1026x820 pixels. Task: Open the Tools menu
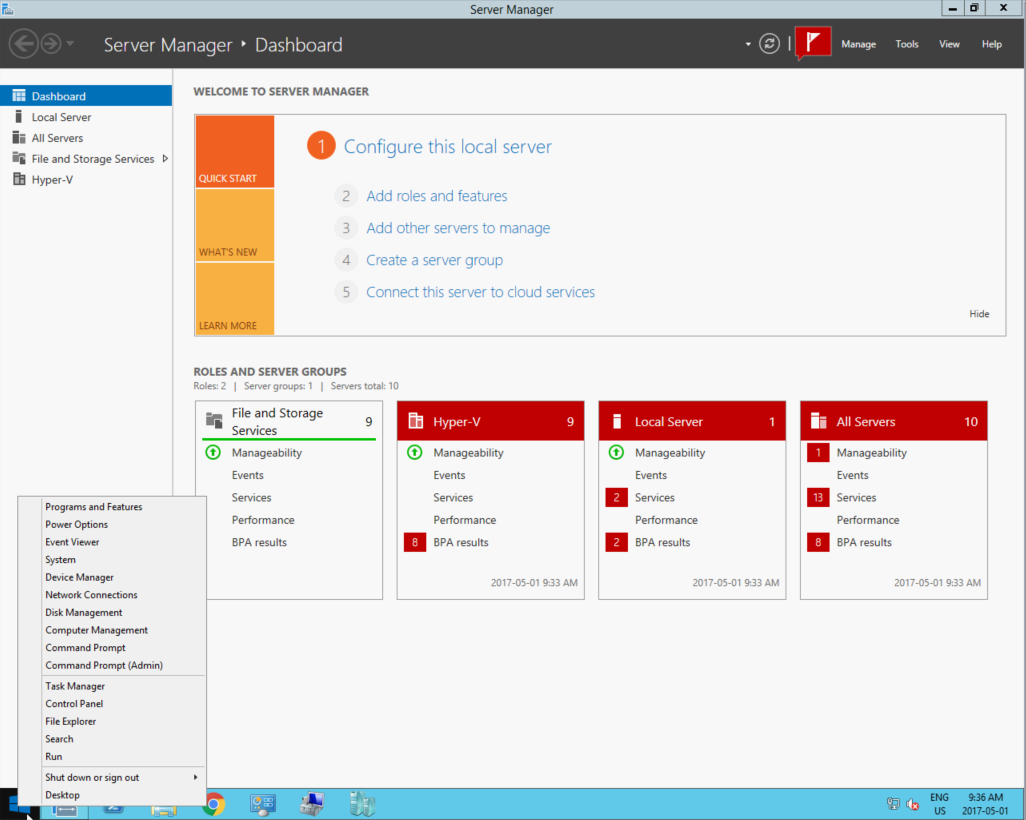click(x=907, y=44)
